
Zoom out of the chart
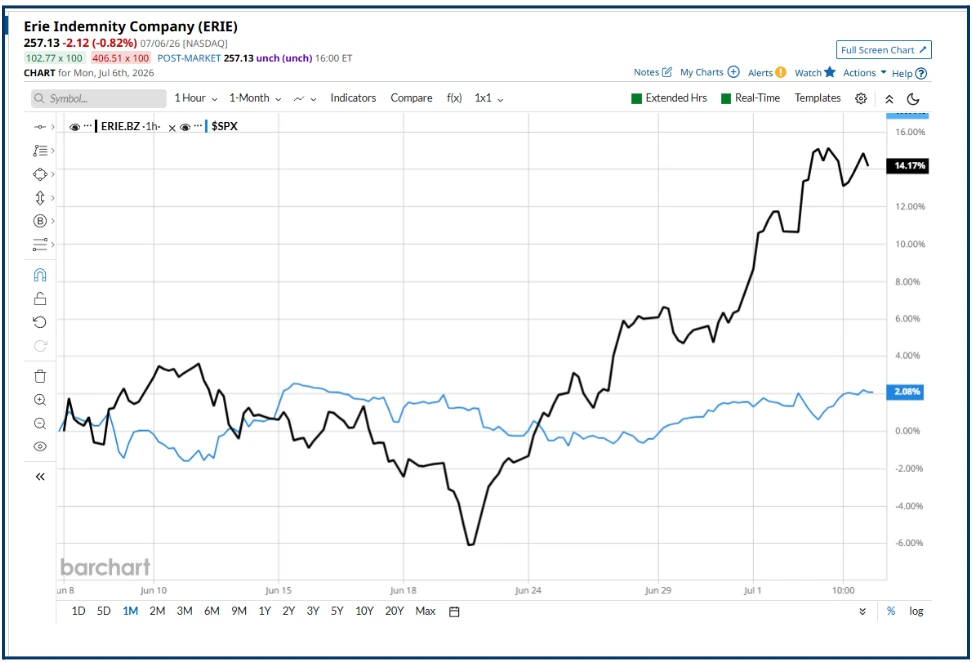[x=40, y=423]
